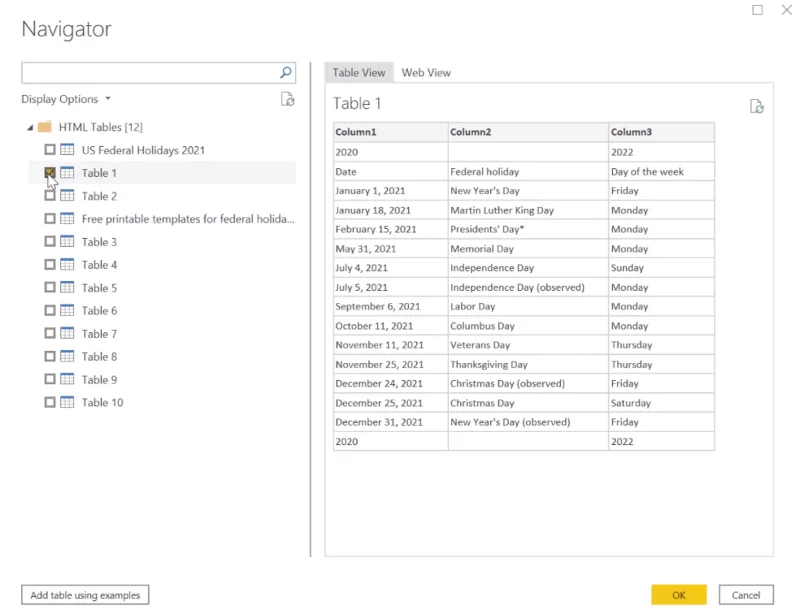The height and width of the screenshot is (614, 800).
Task: Click the Column1 header in preview
Action: pyautogui.click(x=391, y=132)
